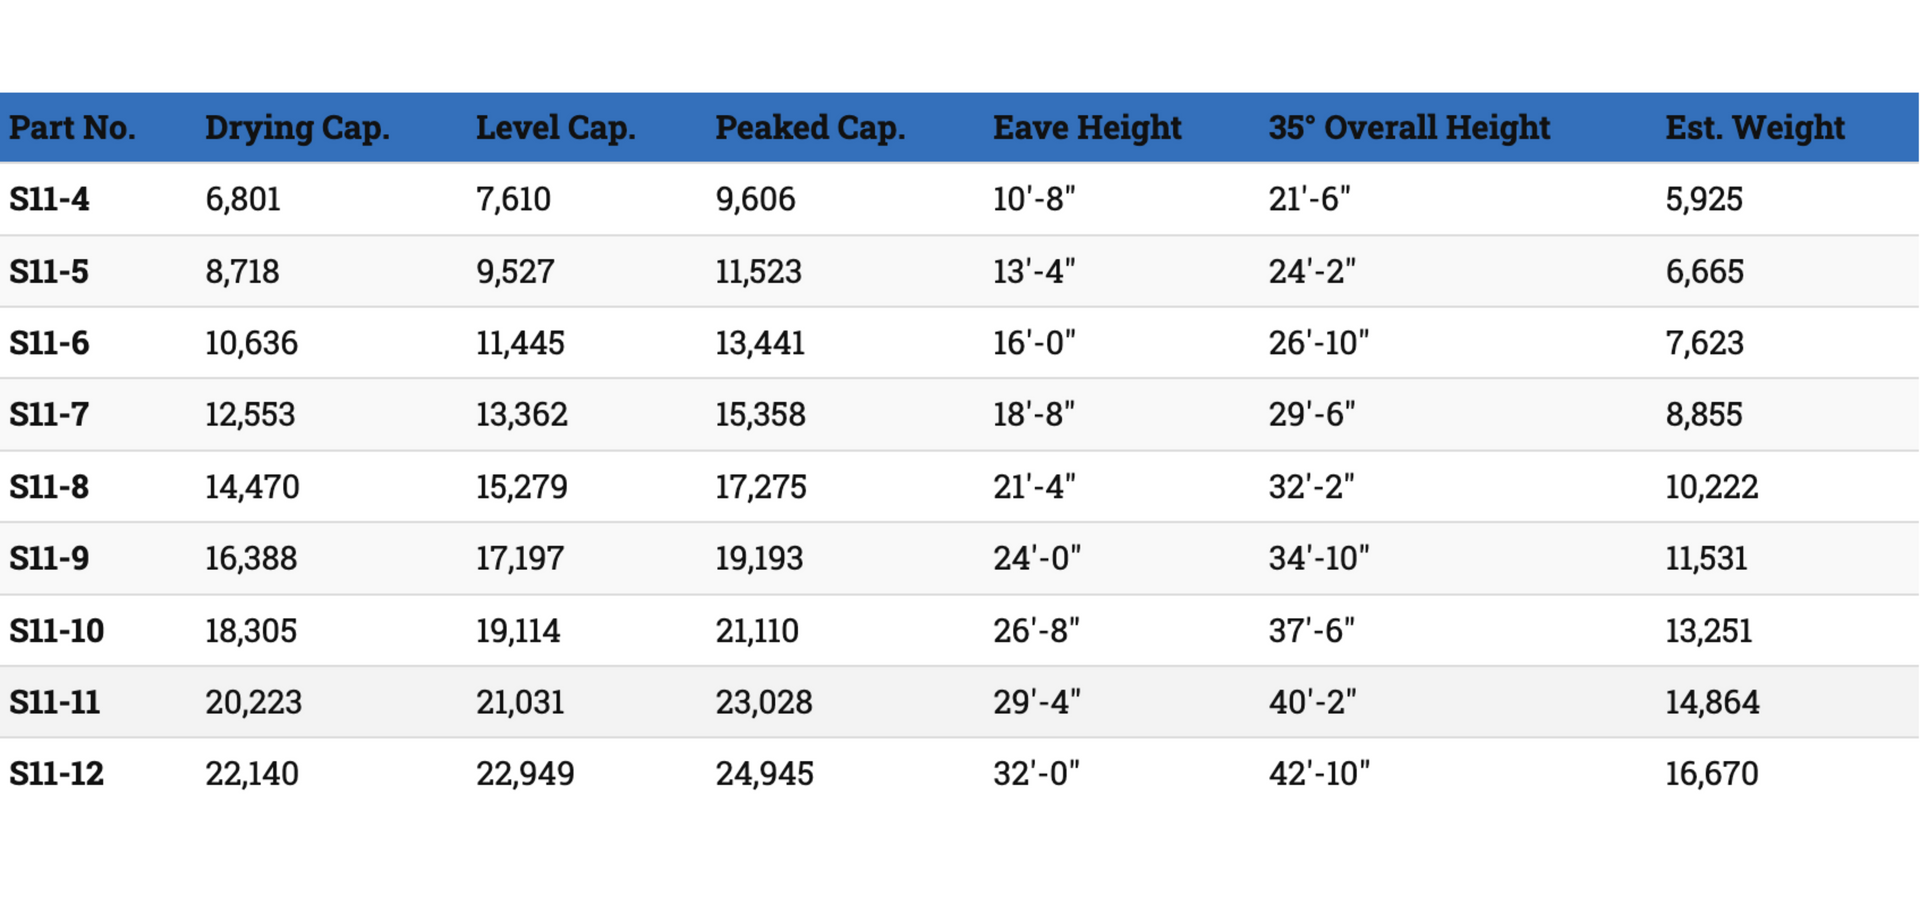The width and height of the screenshot is (1920, 900).
Task: Click the S11-8 row label
Action: pos(49,487)
